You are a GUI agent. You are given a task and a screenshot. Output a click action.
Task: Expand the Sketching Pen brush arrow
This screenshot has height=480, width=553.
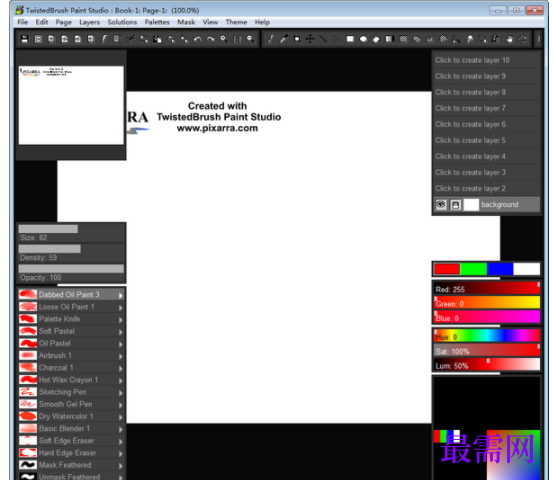tap(121, 393)
